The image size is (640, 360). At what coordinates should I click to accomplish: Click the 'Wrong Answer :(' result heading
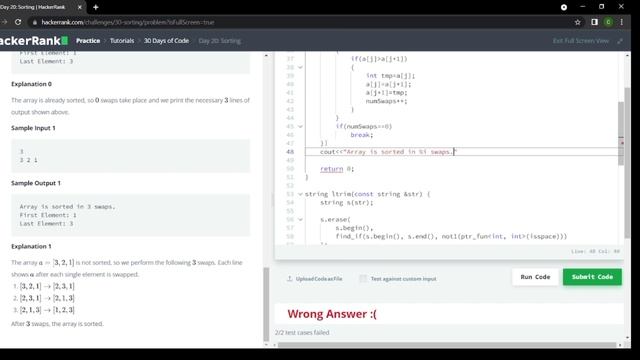point(332,314)
